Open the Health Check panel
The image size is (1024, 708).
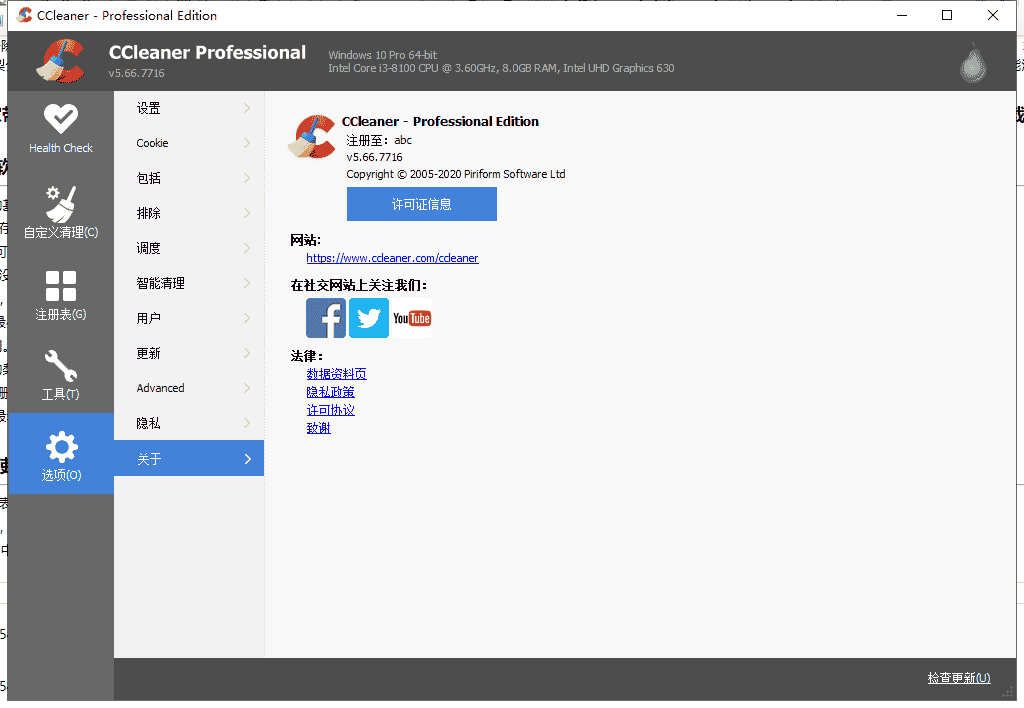61,128
